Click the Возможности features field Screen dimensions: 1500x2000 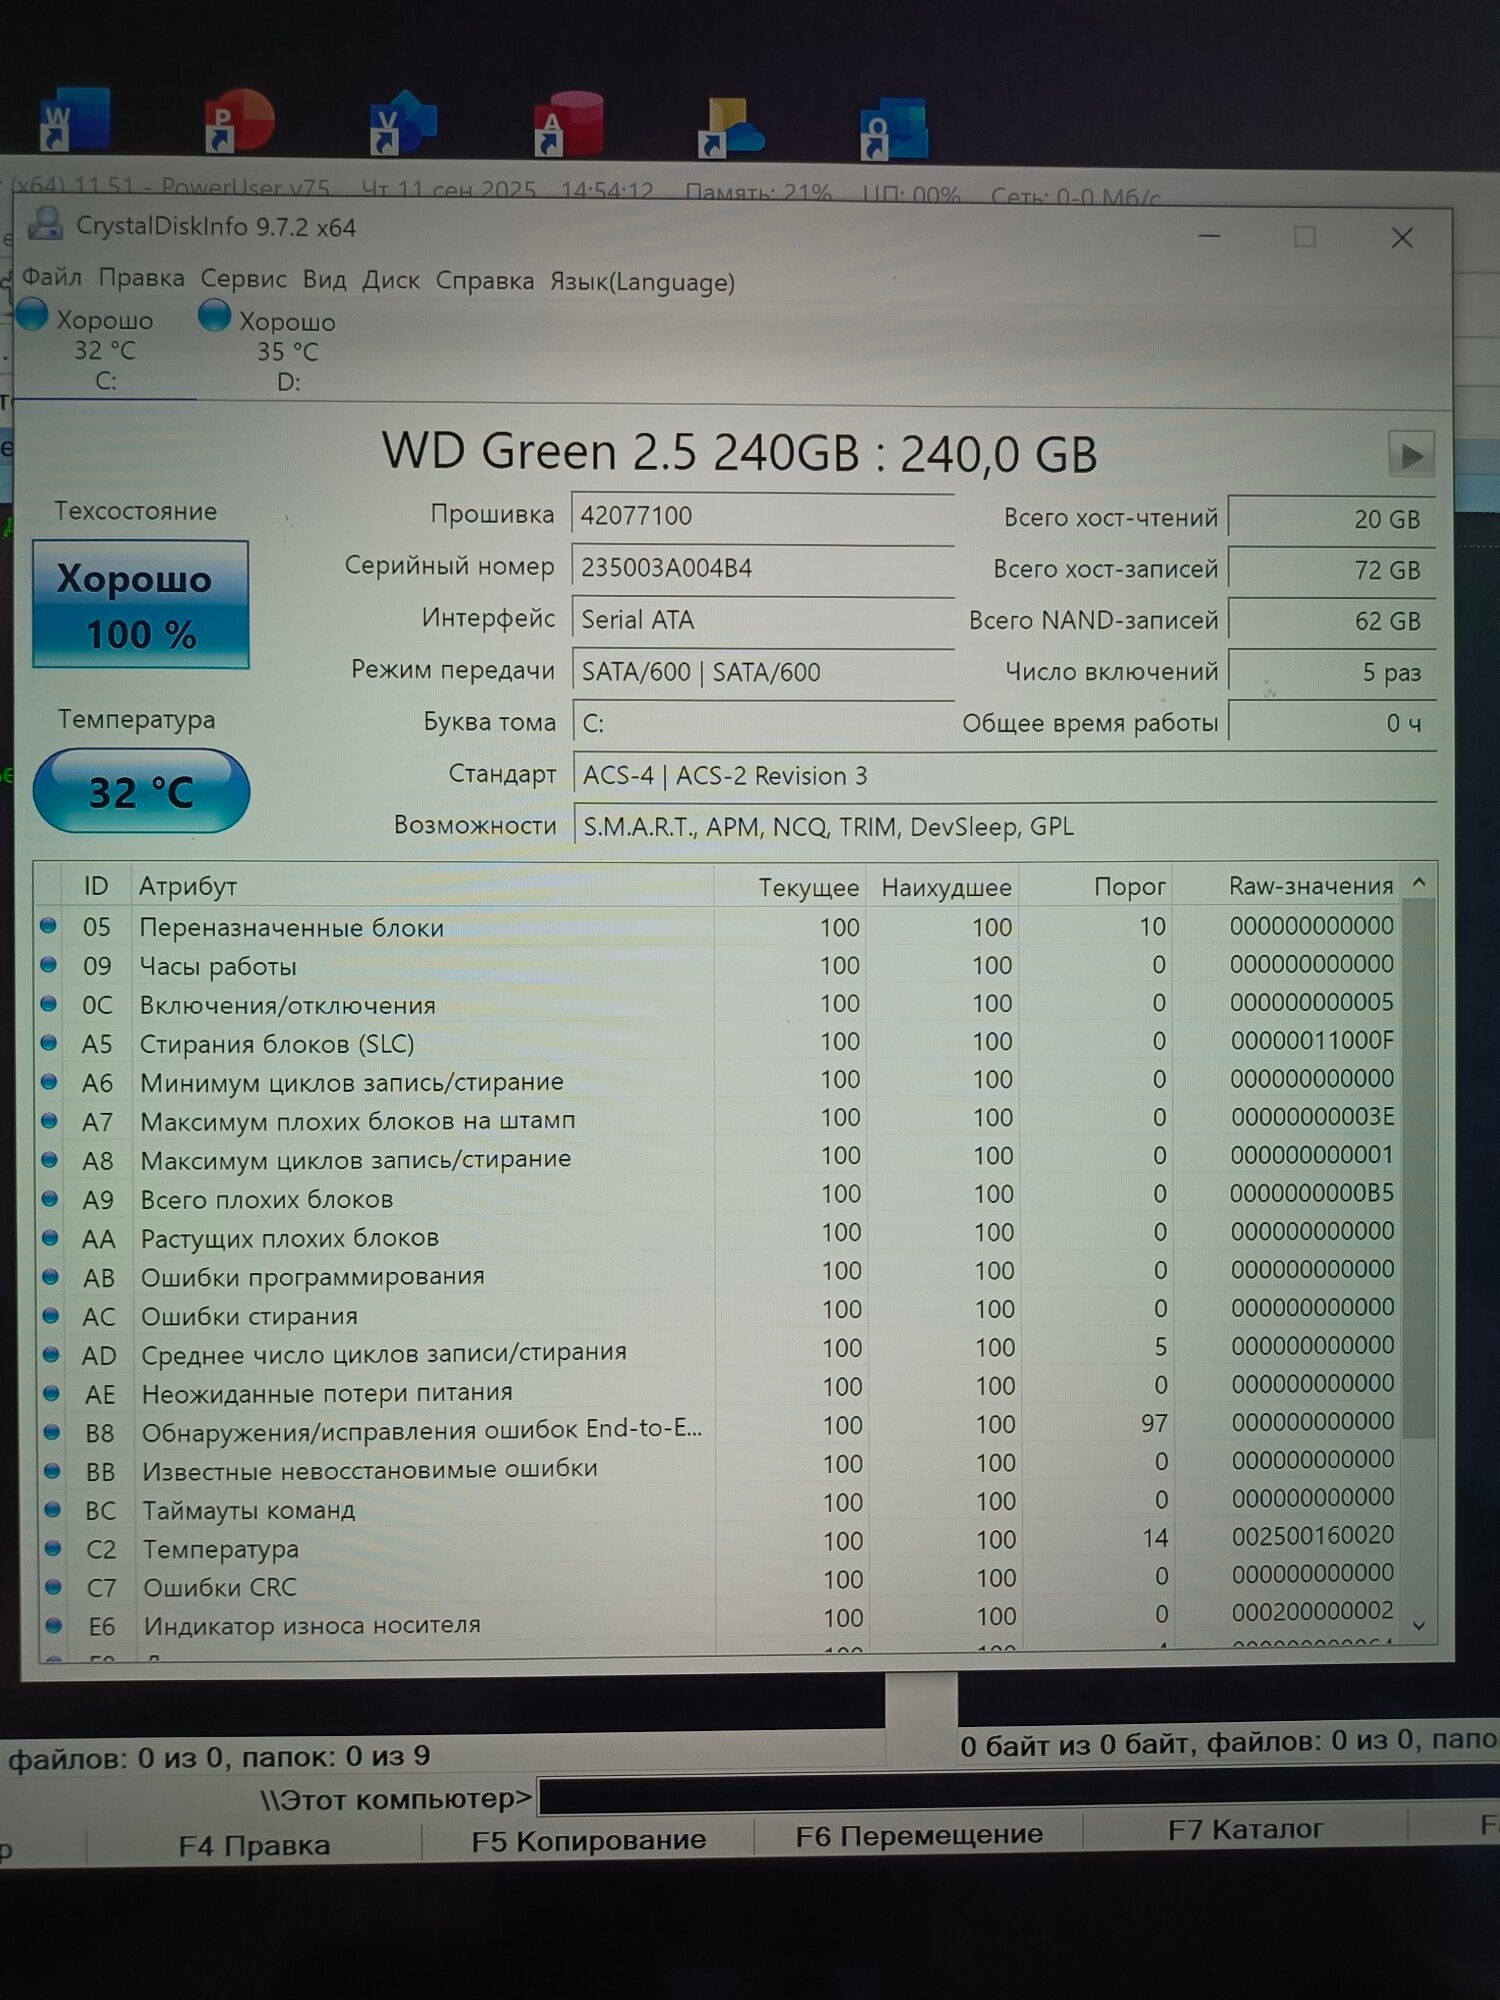pos(1005,827)
